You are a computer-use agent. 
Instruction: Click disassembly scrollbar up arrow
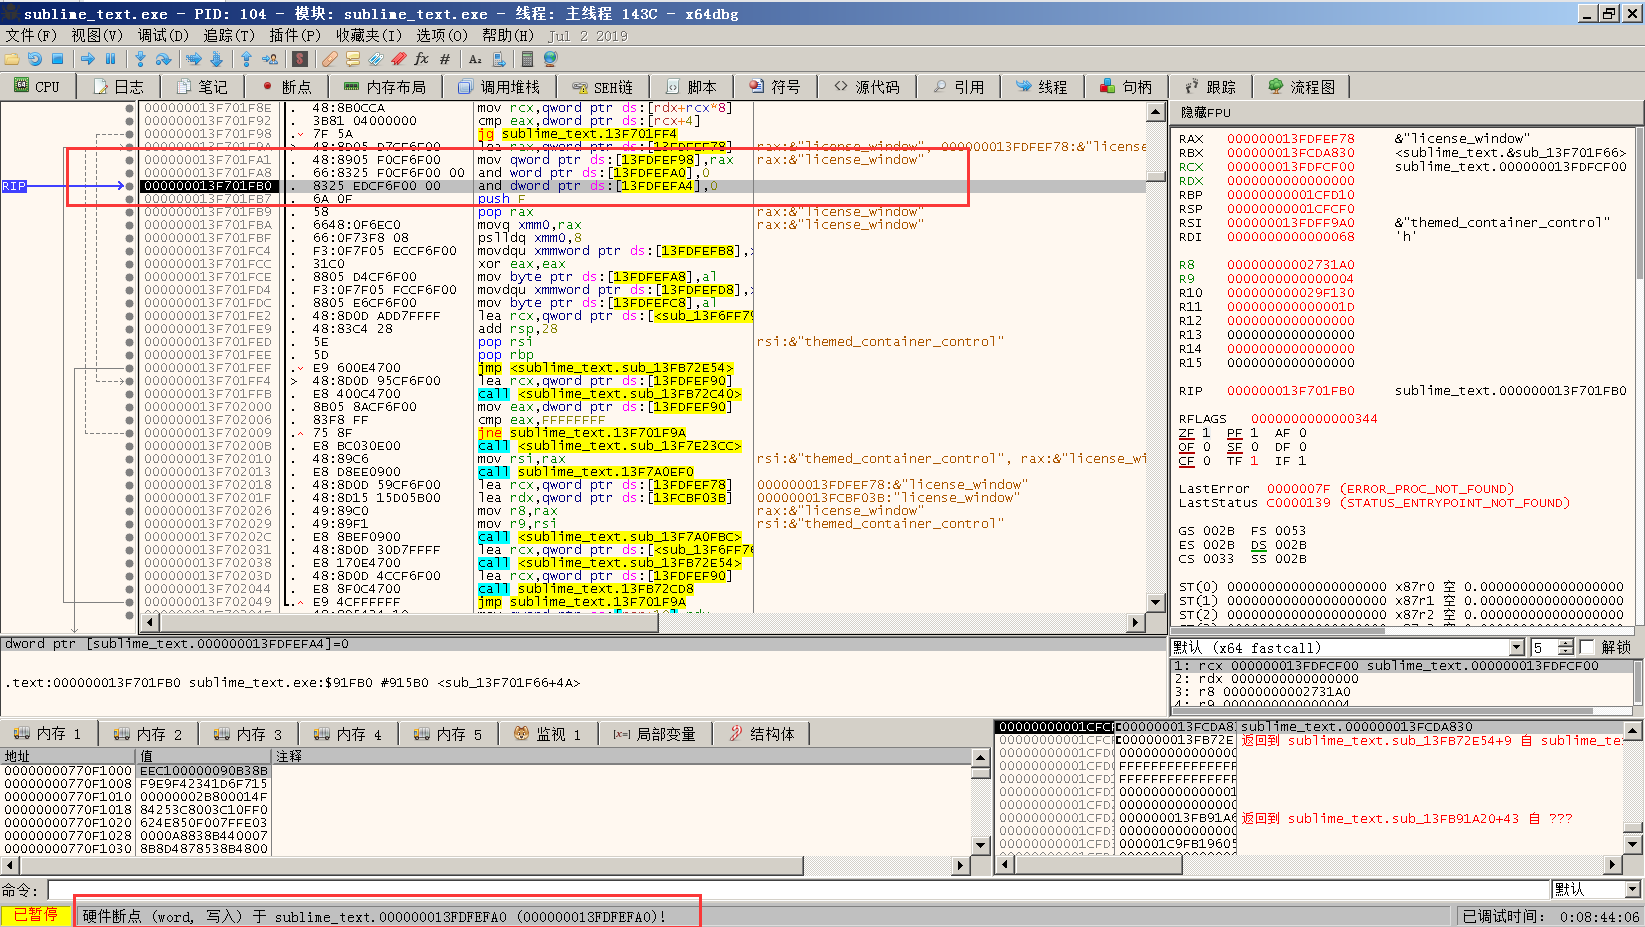coord(1155,111)
